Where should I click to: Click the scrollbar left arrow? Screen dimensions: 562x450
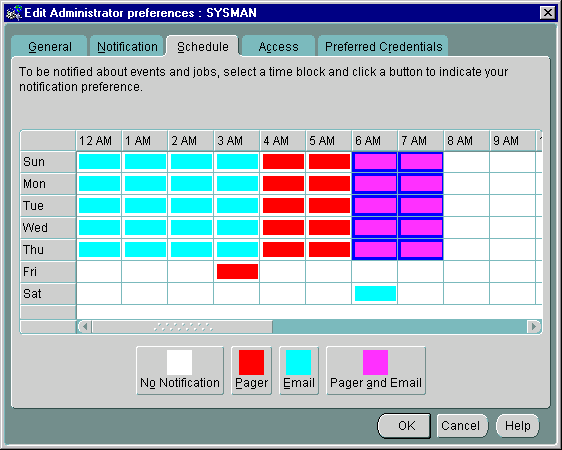click(85, 327)
